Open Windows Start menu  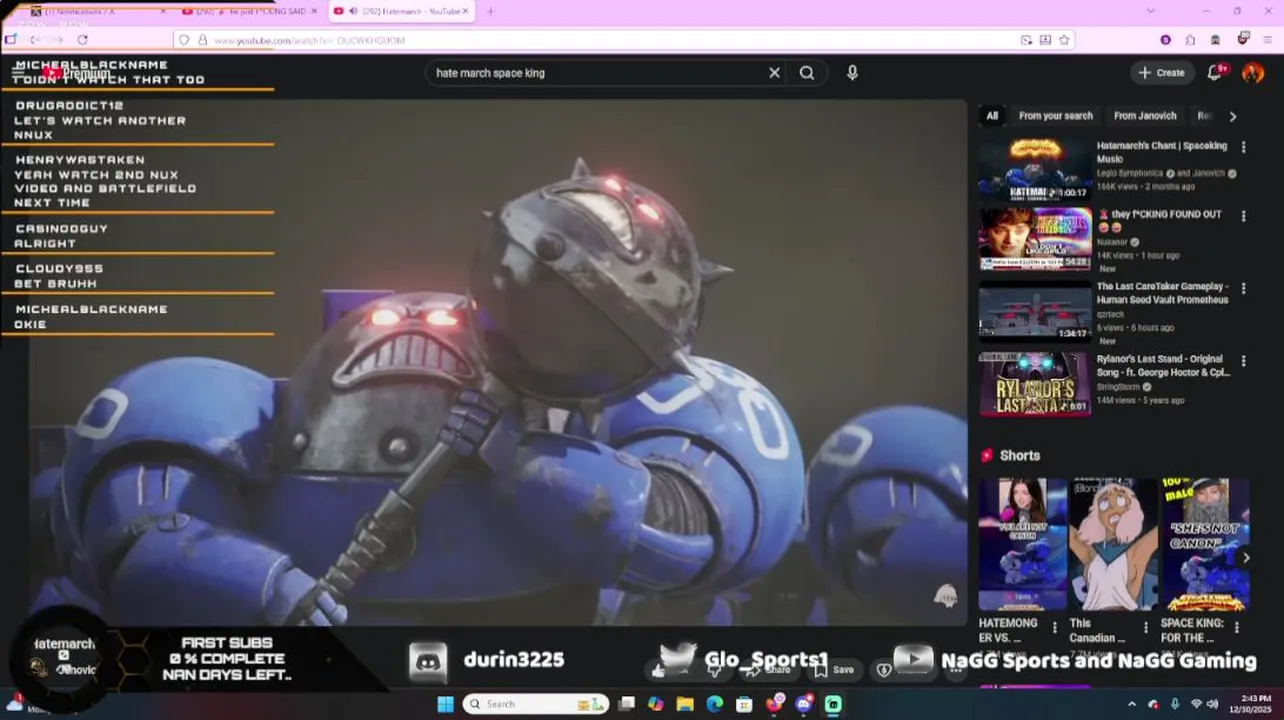pyautogui.click(x=445, y=704)
